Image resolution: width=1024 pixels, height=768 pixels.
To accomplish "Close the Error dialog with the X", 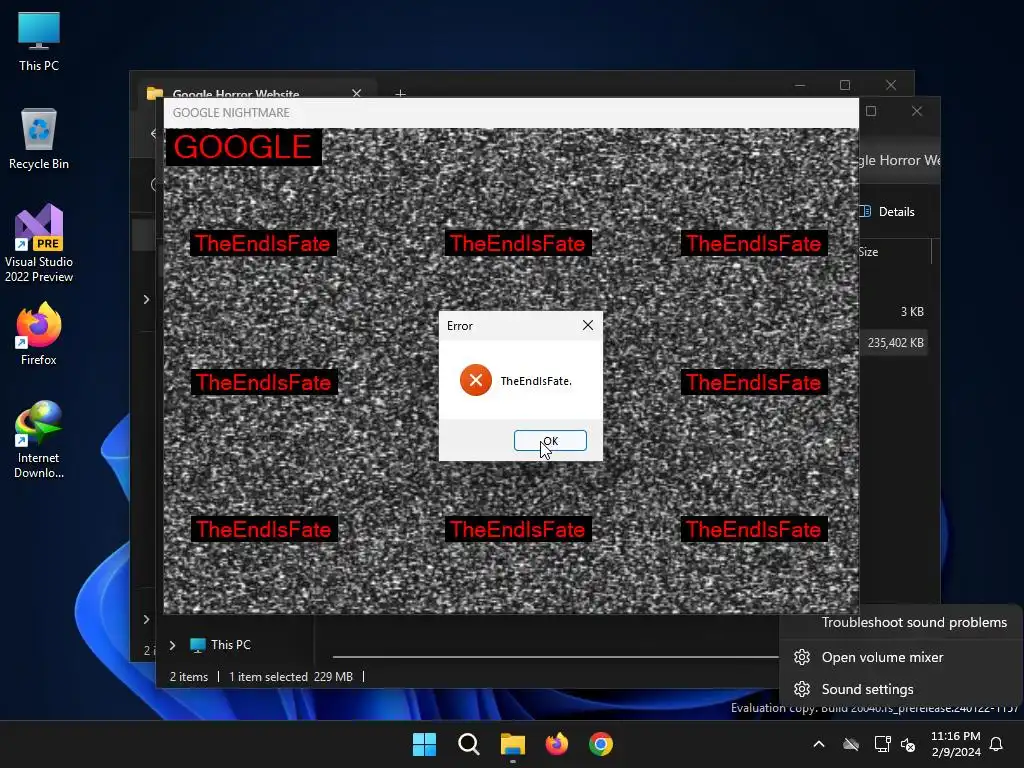I will click(588, 325).
